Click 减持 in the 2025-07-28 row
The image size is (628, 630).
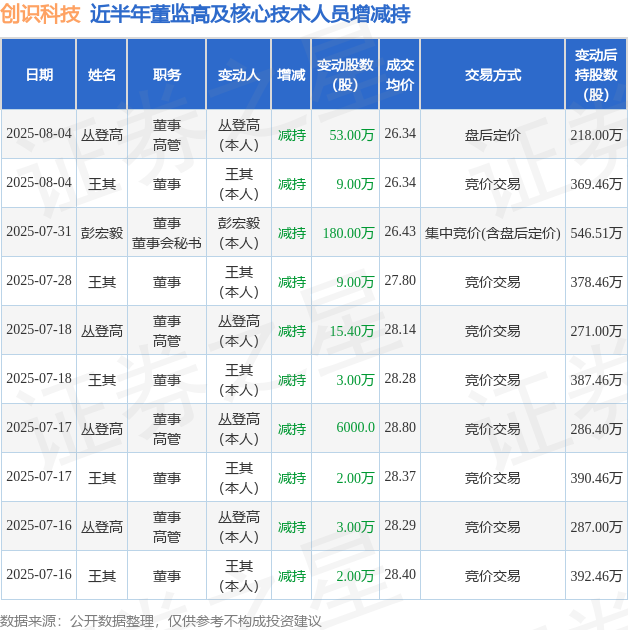(292, 282)
